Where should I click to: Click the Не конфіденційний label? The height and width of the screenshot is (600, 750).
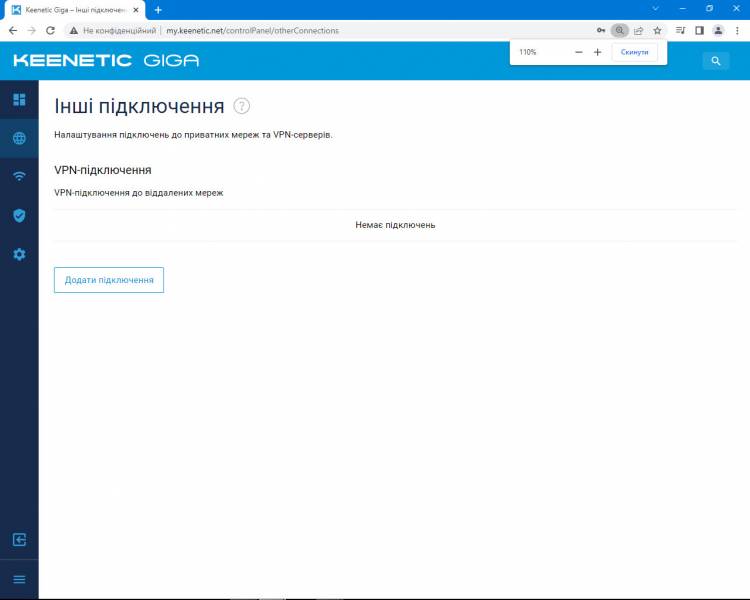(x=120, y=30)
